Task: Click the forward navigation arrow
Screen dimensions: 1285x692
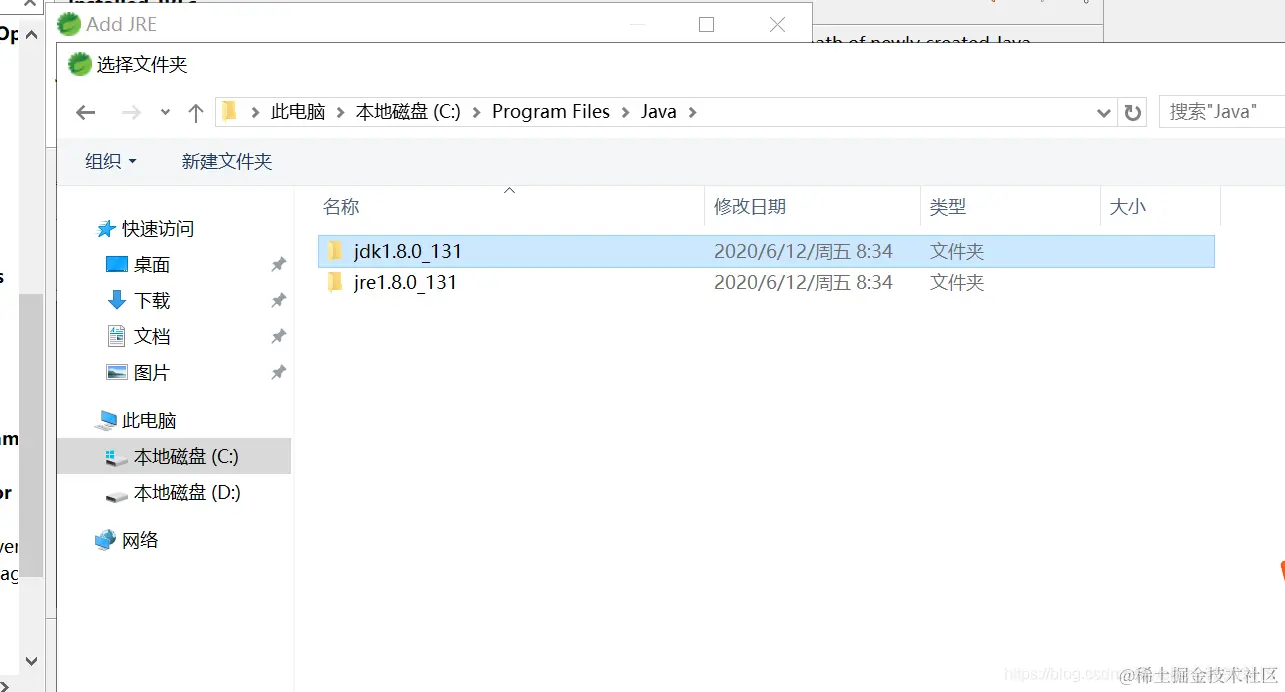Action: (x=131, y=112)
